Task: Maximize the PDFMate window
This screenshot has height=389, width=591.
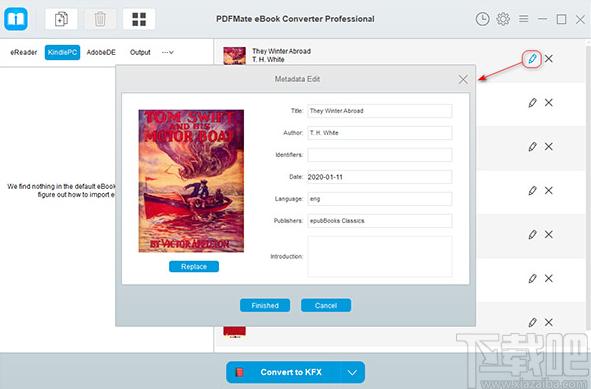Action: pyautogui.click(x=561, y=19)
